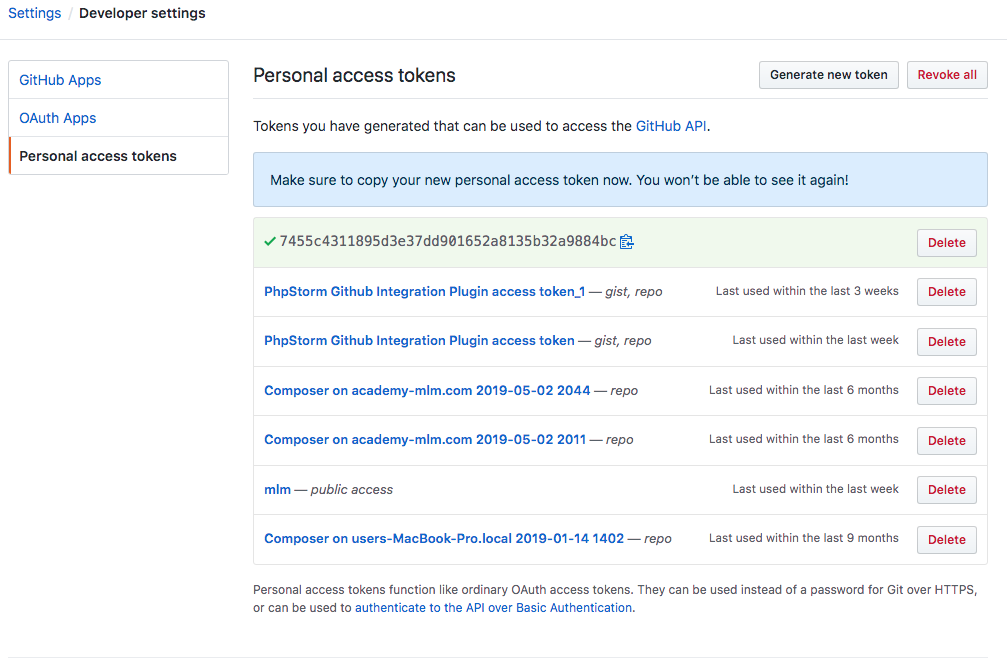The image size is (1007, 659).
Task: View Composer on academy-mlm.com 2019-05-02 2044 token
Action: click(x=426, y=390)
